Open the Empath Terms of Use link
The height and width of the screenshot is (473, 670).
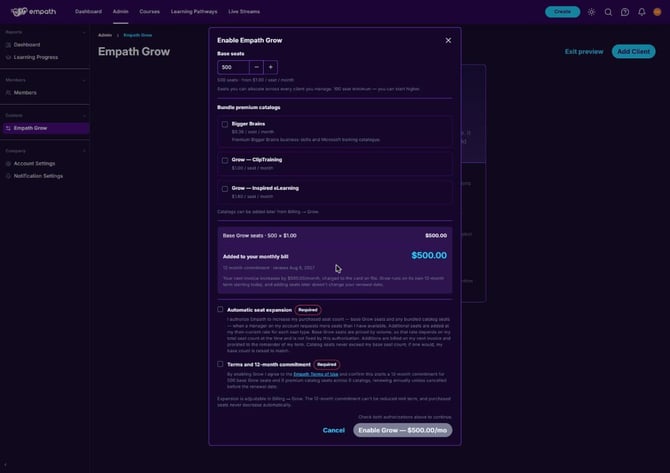click(x=316, y=374)
